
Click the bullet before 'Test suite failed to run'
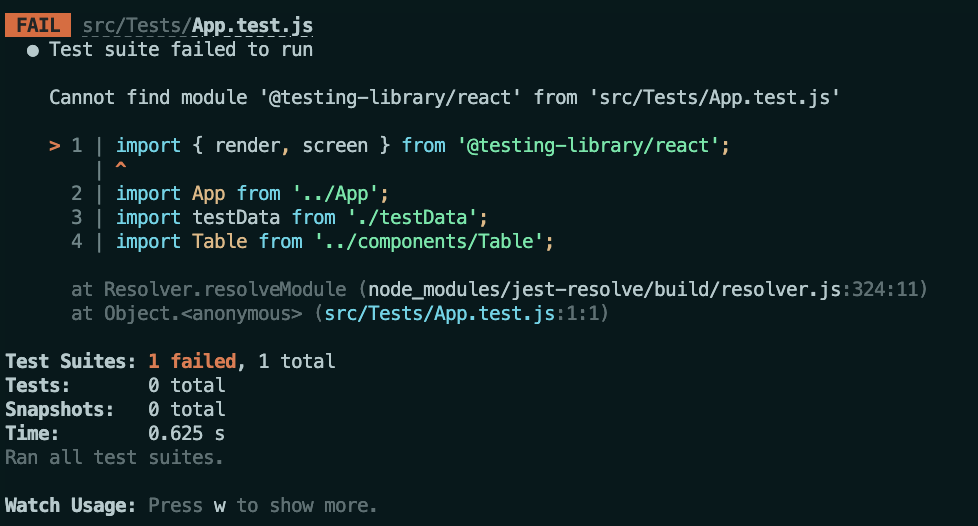tap(33, 50)
